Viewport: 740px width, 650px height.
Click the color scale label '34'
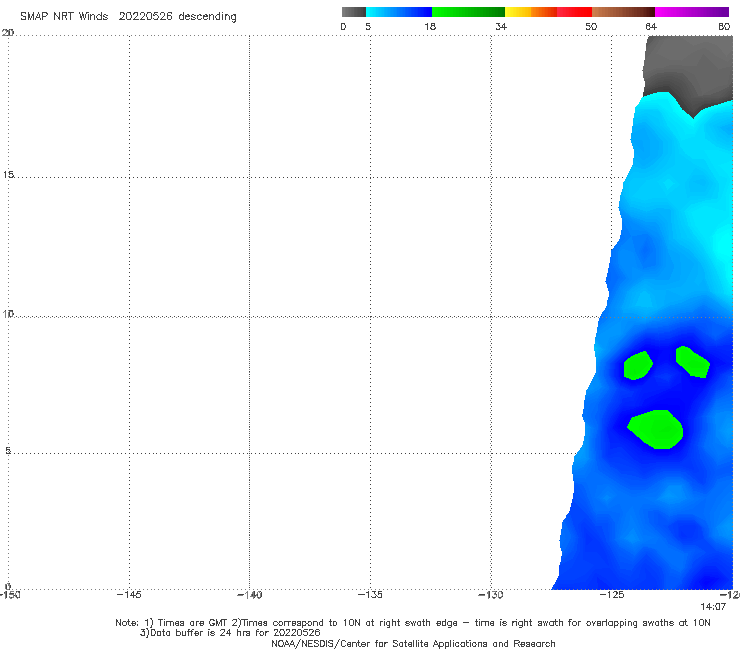[501, 27]
